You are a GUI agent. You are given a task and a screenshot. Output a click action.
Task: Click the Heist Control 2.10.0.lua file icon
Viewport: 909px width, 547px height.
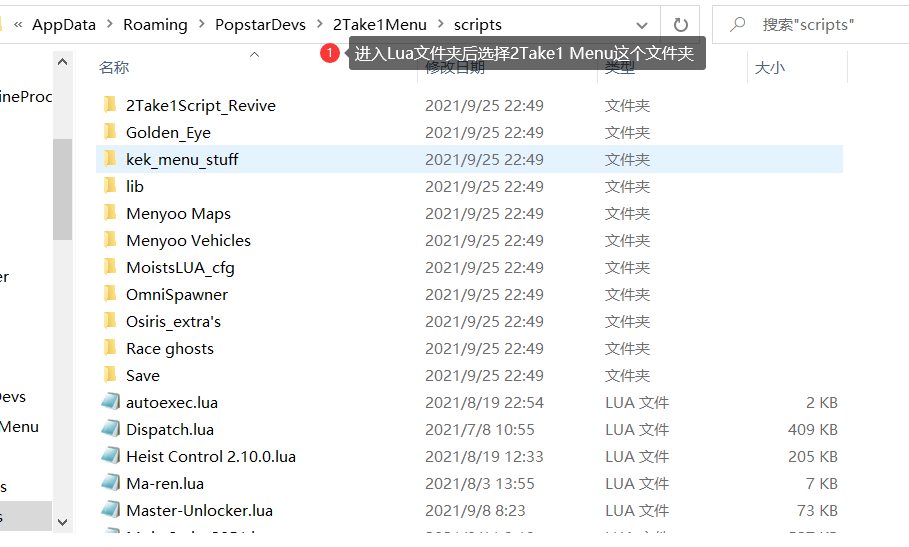110,456
